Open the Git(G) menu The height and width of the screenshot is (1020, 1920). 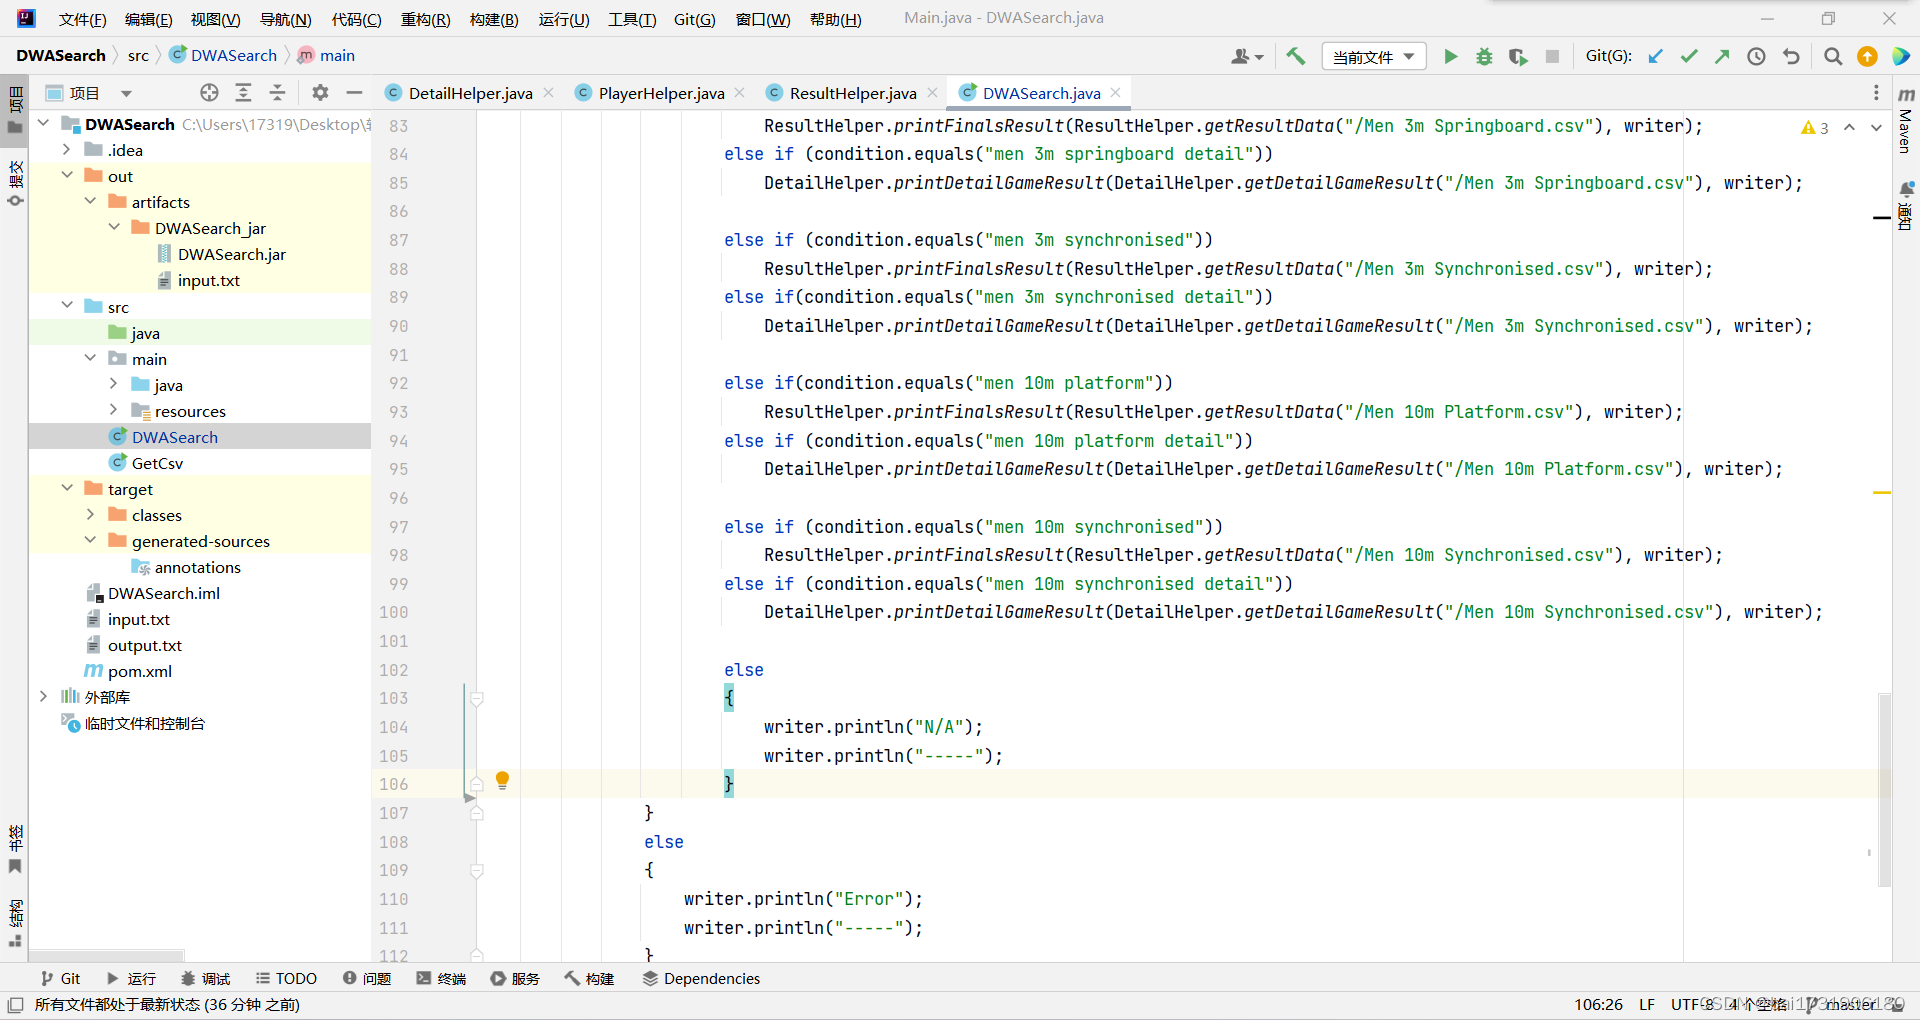(x=694, y=19)
